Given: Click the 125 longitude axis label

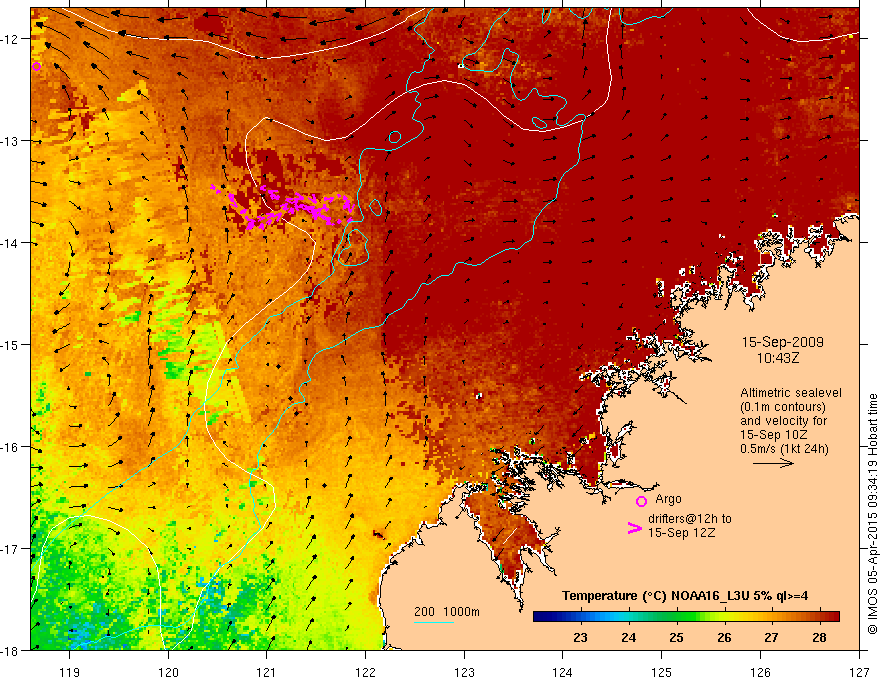Looking at the screenshot, I should [x=662, y=672].
